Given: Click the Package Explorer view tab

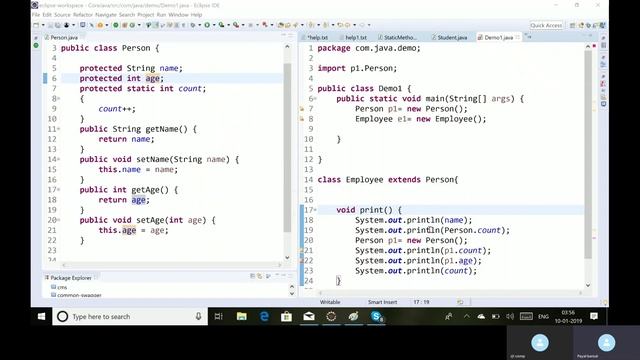Looking at the screenshot, I should coord(70,278).
